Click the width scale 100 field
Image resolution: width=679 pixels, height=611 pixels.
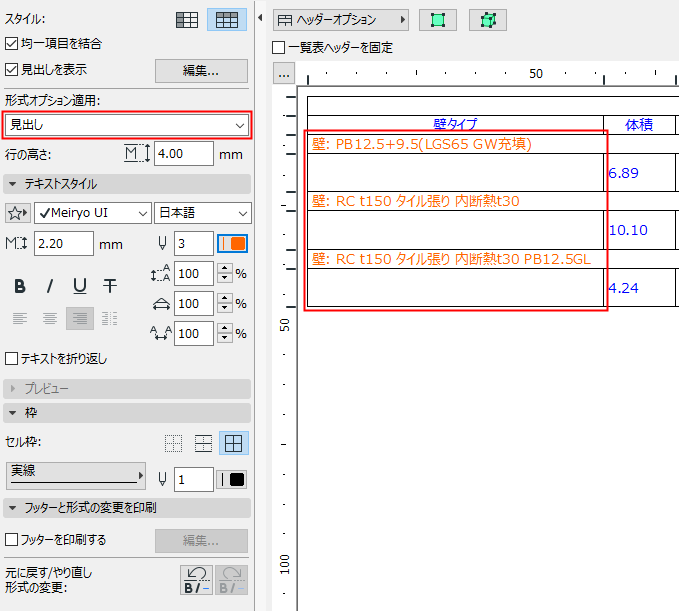pyautogui.click(x=194, y=304)
